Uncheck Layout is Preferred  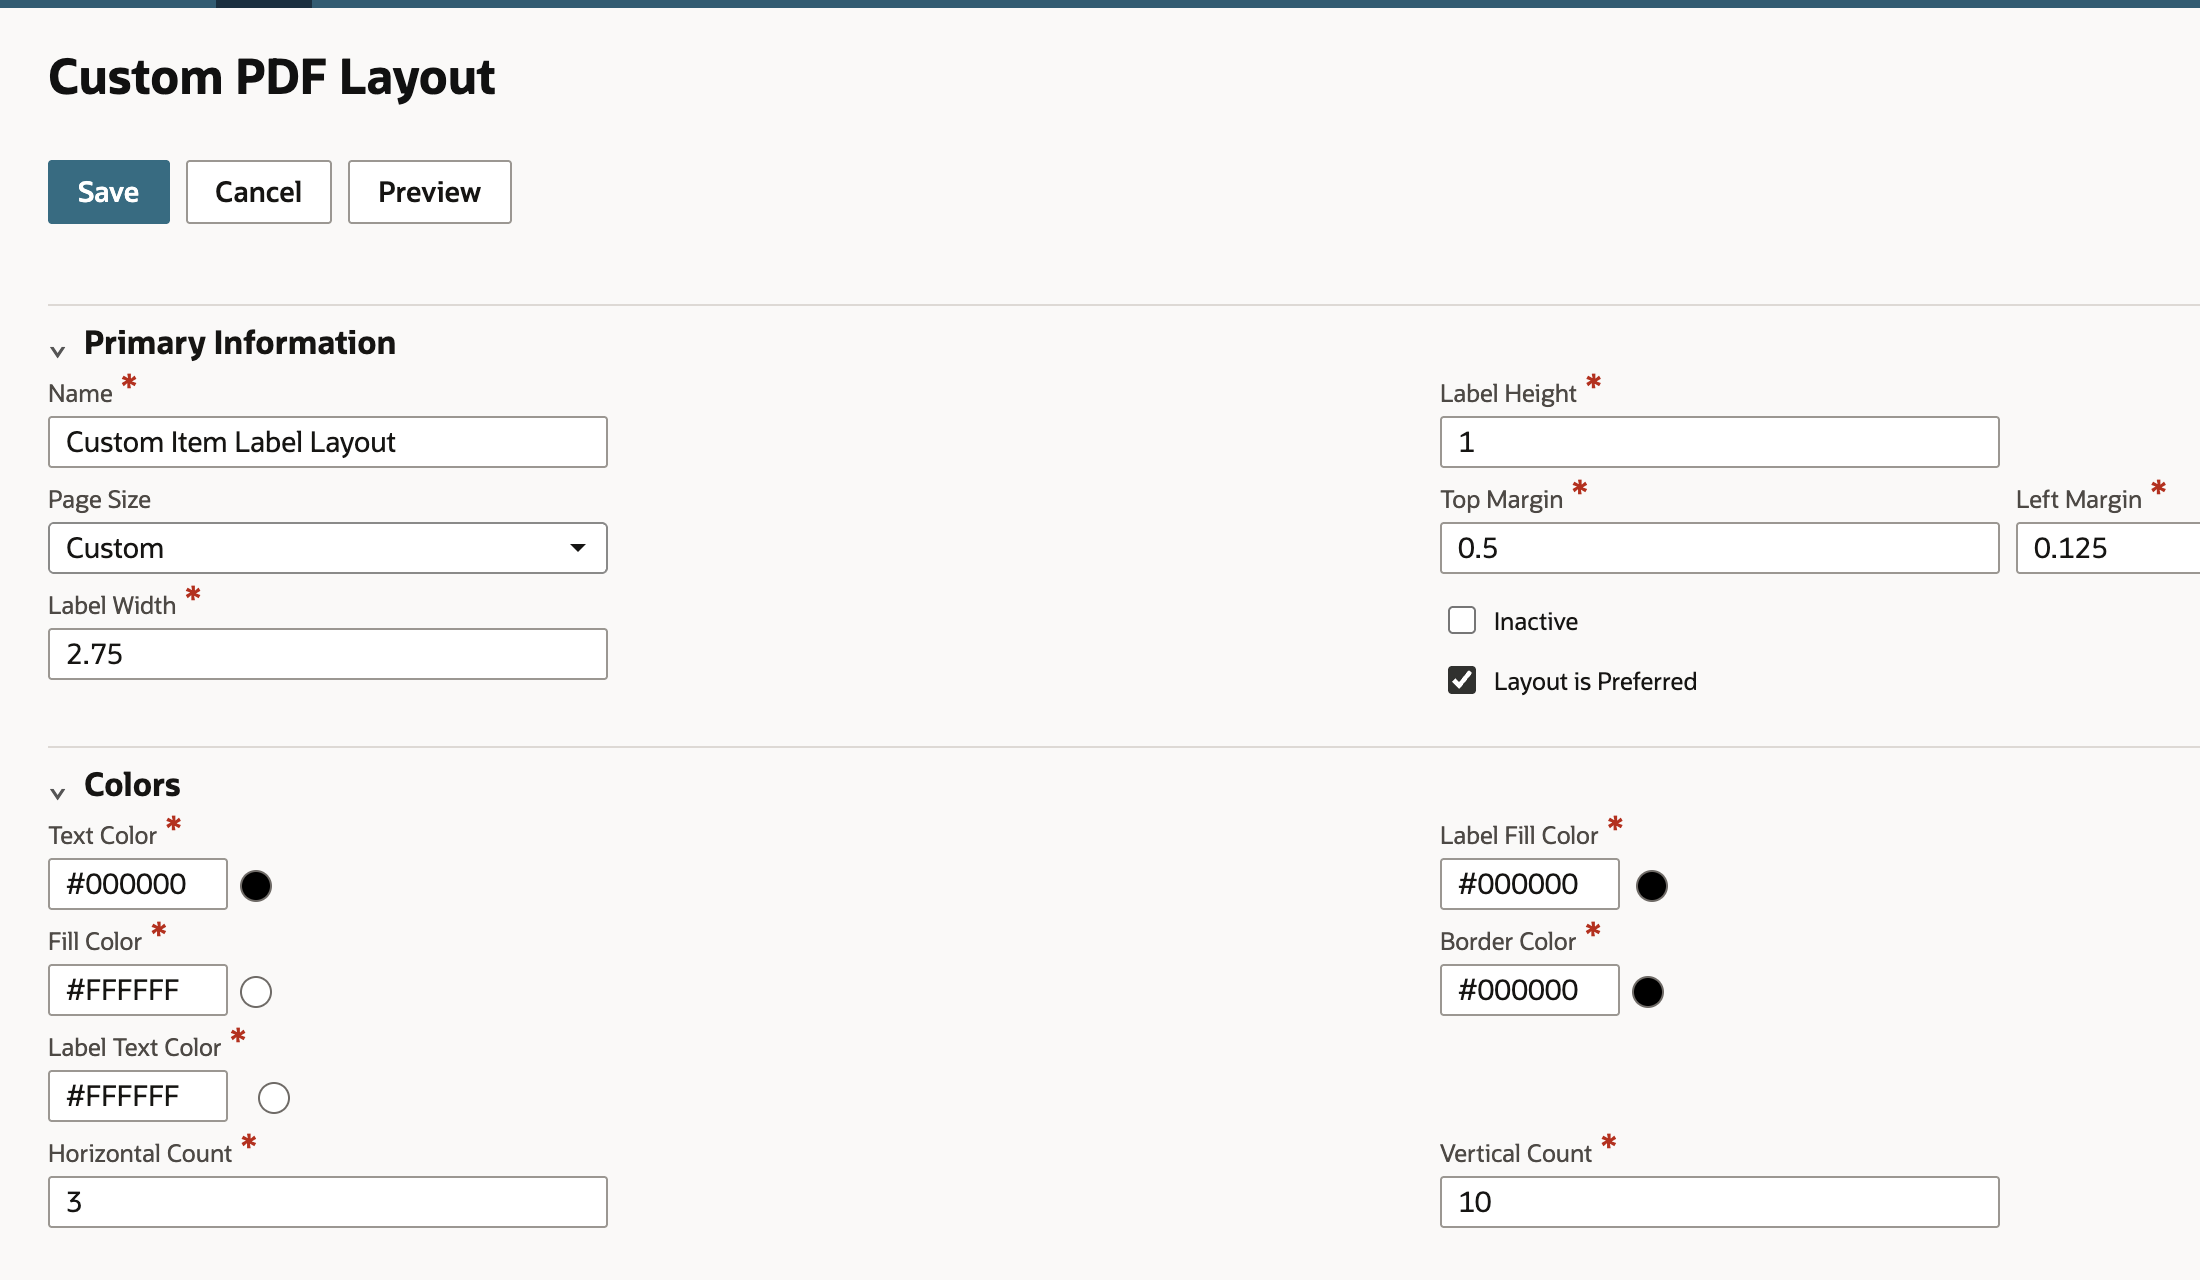coord(1462,680)
